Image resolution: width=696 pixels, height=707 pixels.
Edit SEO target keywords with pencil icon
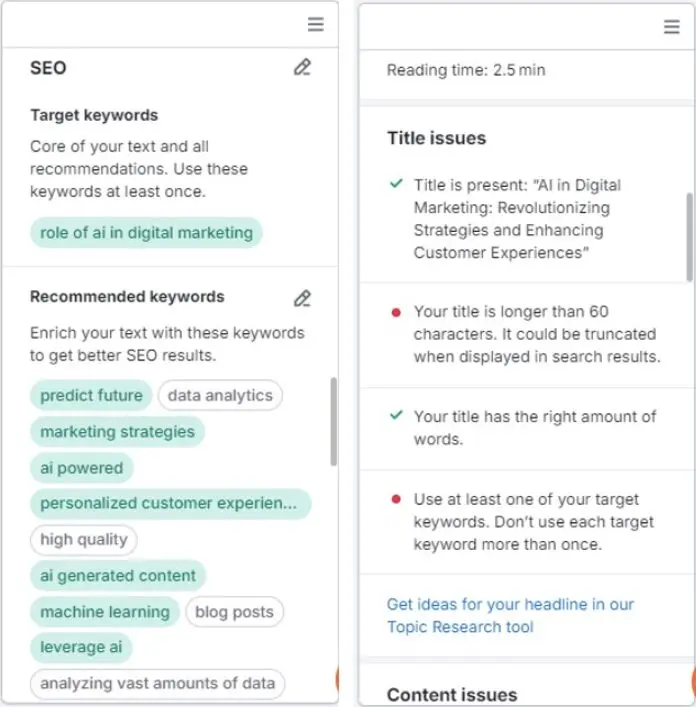pyautogui.click(x=302, y=67)
